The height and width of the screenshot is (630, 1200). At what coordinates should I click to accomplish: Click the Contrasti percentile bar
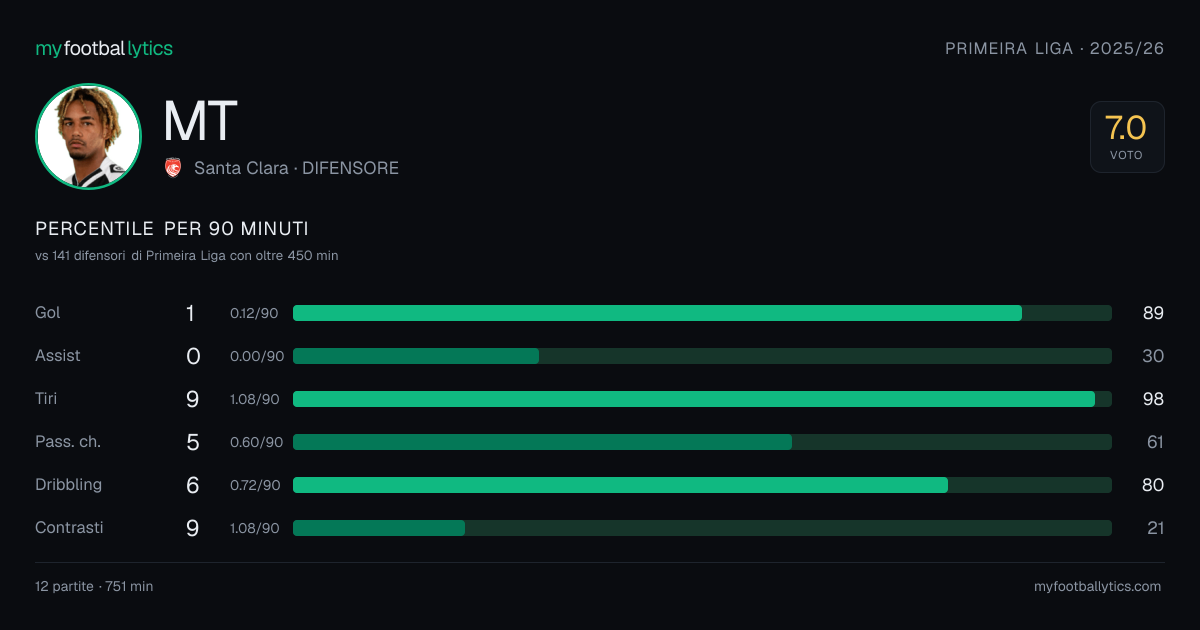point(702,528)
